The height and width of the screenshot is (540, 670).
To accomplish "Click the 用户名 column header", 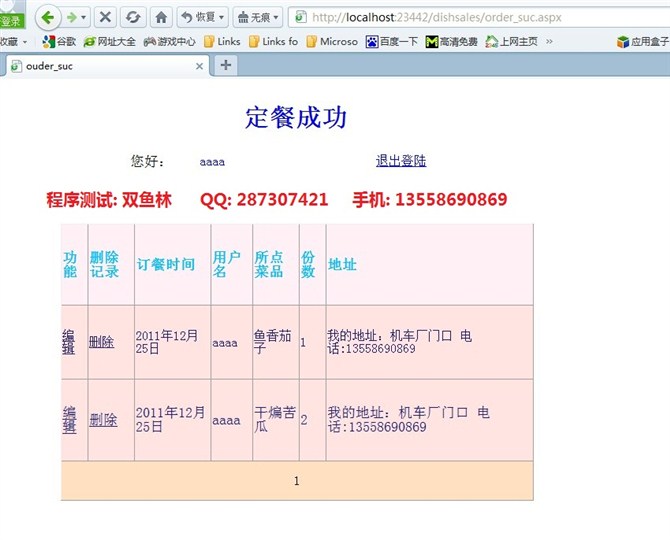I will point(226,264).
